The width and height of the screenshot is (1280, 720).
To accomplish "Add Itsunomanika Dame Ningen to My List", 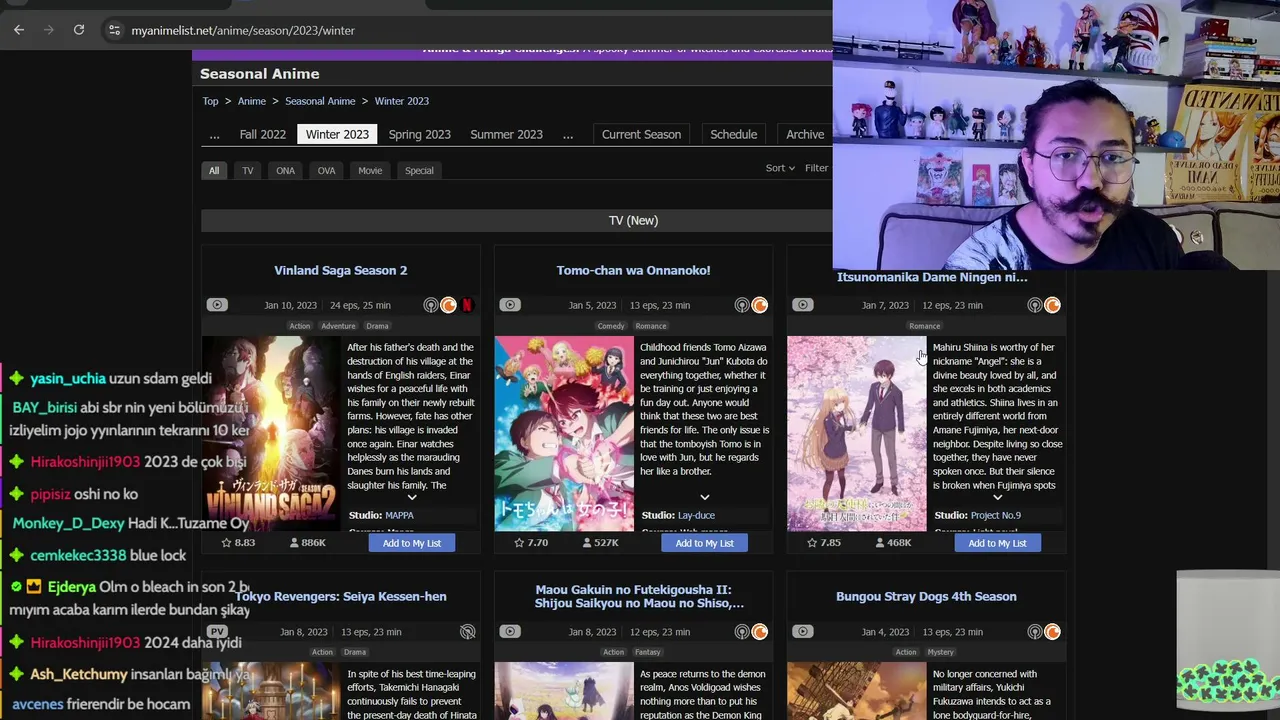I will [997, 543].
